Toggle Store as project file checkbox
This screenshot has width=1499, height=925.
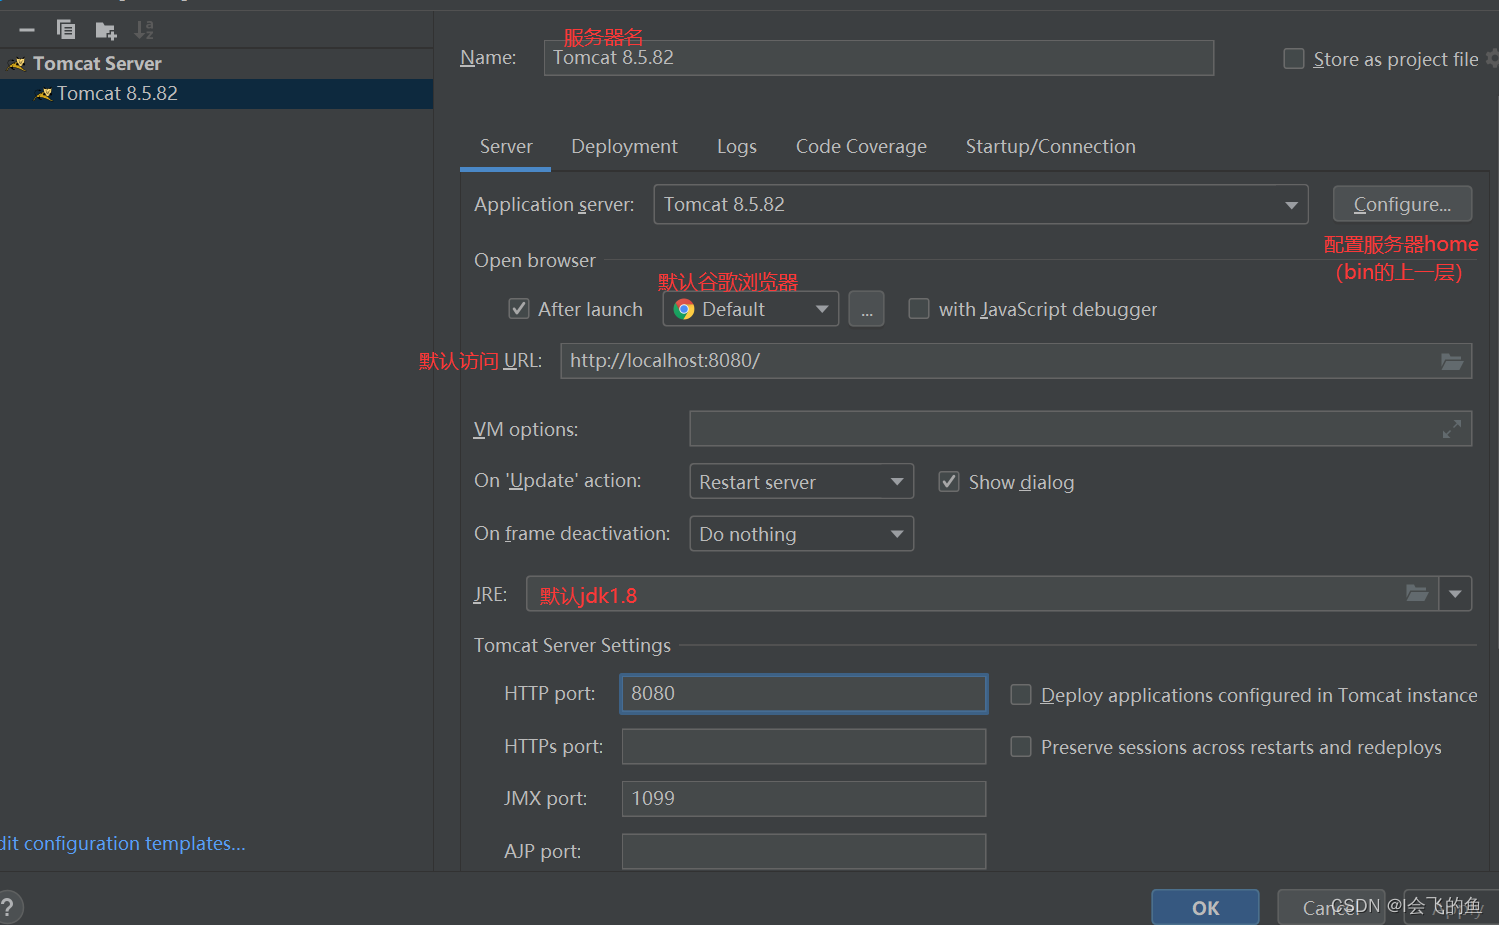point(1294,59)
